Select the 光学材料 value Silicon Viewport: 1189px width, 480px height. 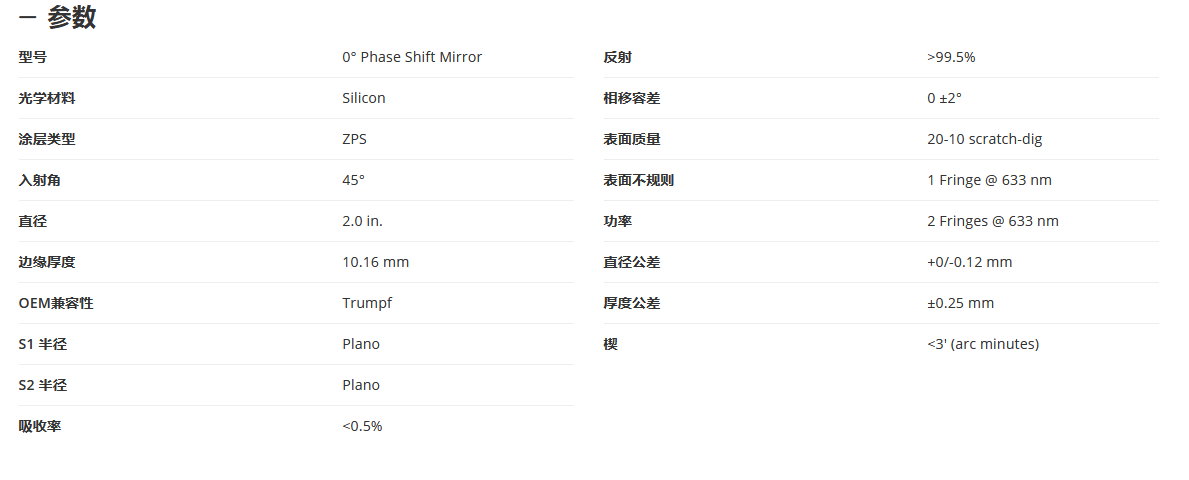click(363, 98)
